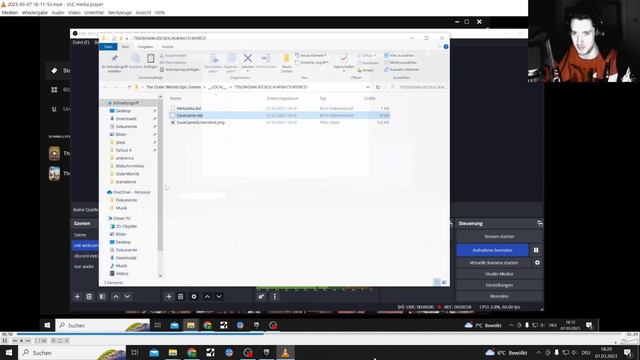The image size is (640, 360).
Task: Open Explorer address bar history dropdown
Action: [x=368, y=87]
